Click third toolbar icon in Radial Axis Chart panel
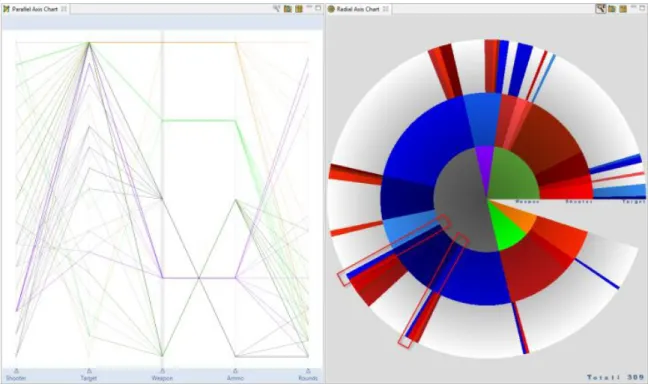Image resolution: width=648 pixels, height=384 pixels. click(x=623, y=8)
